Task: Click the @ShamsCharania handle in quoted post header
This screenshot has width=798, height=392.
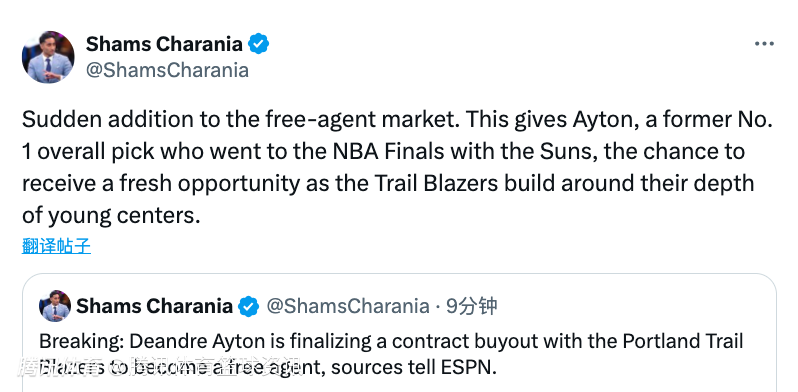Action: 348,306
